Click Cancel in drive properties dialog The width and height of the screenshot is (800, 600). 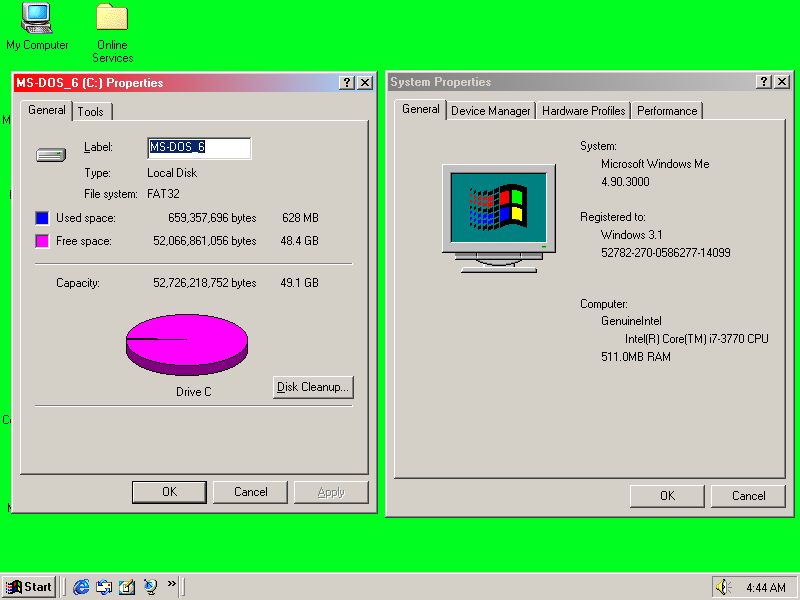tap(251, 492)
